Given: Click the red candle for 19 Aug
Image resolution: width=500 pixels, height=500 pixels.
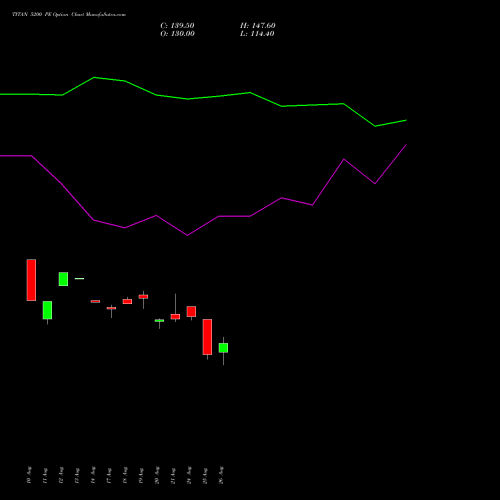Looking at the screenshot, I should (143, 296).
